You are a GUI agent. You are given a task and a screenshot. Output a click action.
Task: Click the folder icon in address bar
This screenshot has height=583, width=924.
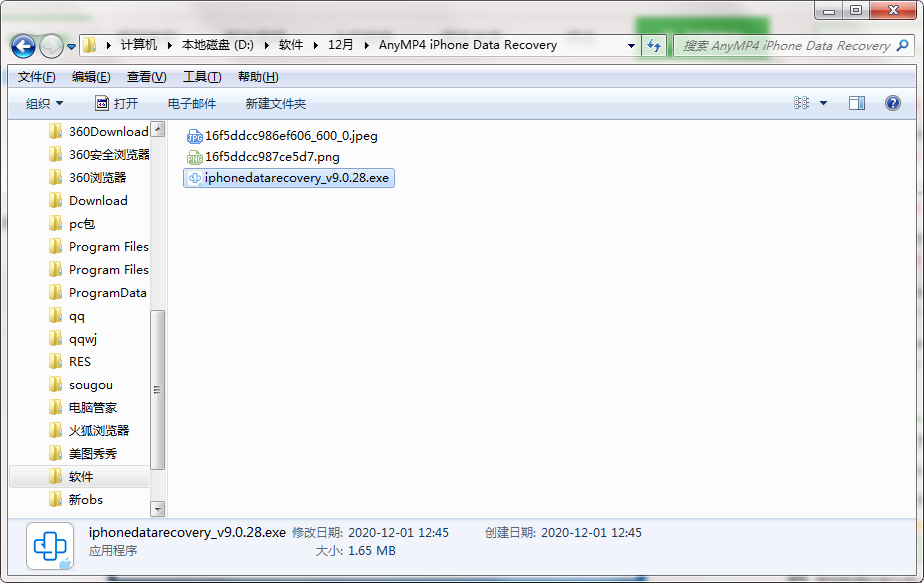[x=90, y=45]
